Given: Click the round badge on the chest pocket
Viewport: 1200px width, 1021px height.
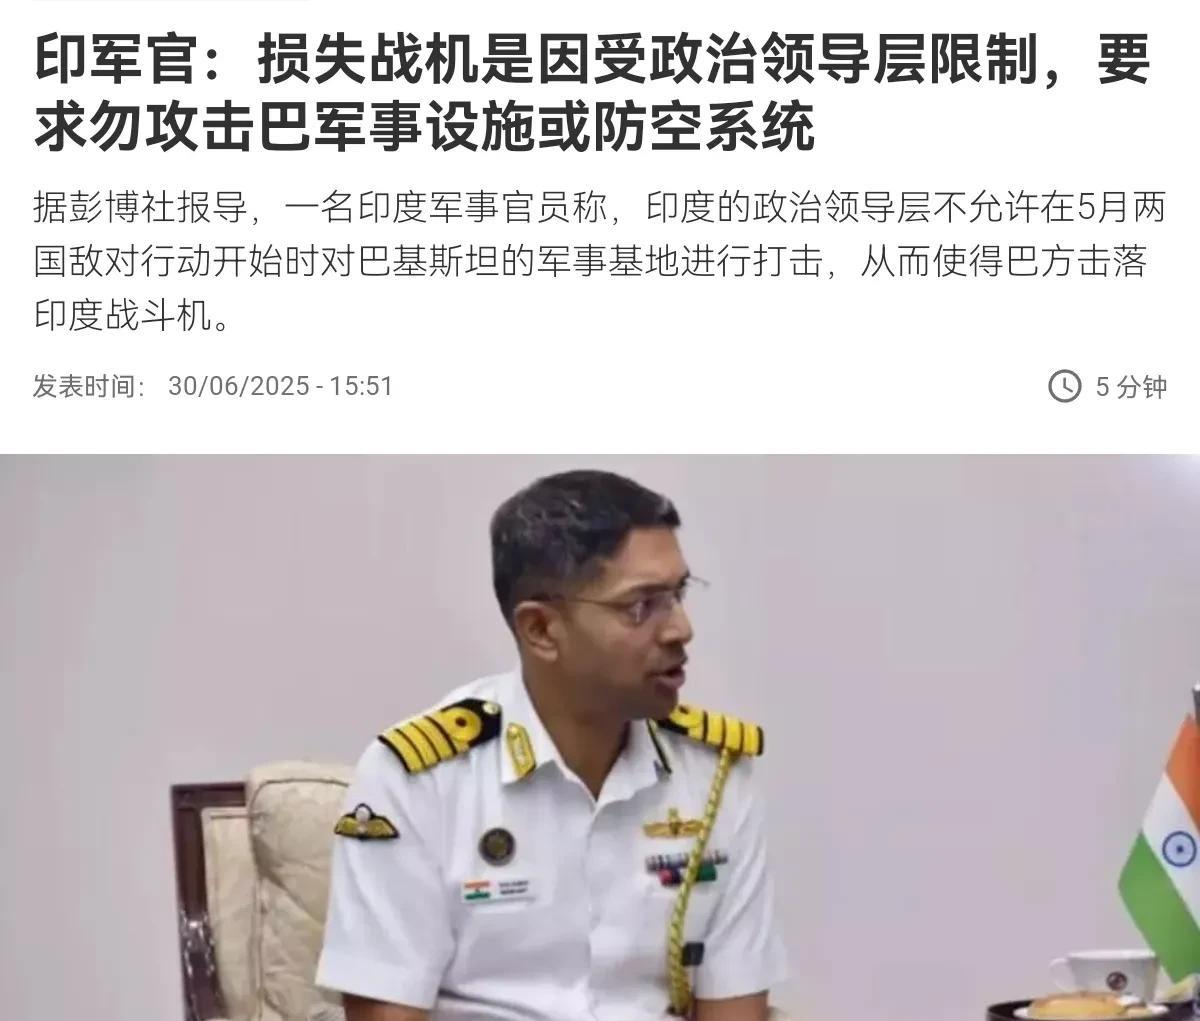Looking at the screenshot, I should [496, 844].
